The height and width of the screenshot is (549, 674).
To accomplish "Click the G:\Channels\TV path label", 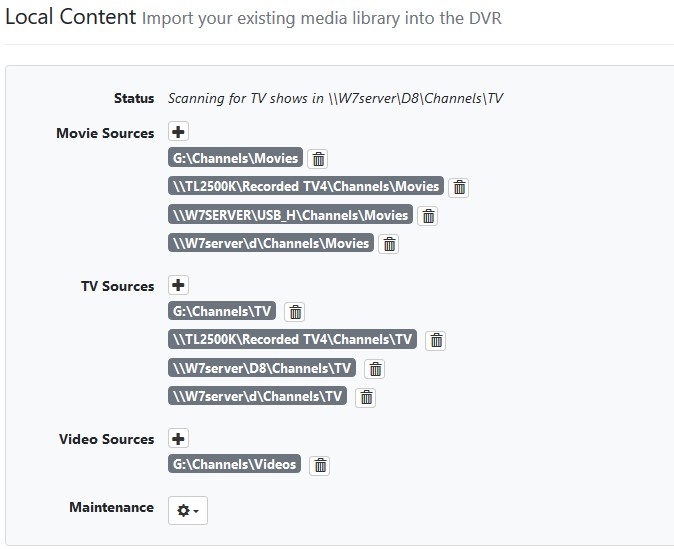I will point(223,311).
